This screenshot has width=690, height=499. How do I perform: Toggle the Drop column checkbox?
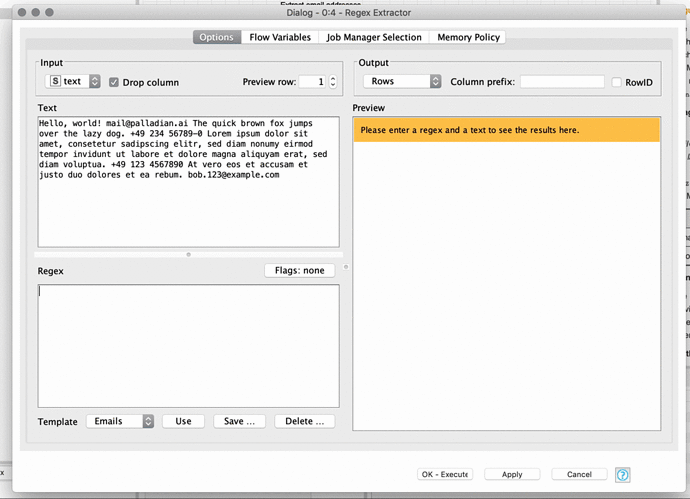(x=114, y=82)
